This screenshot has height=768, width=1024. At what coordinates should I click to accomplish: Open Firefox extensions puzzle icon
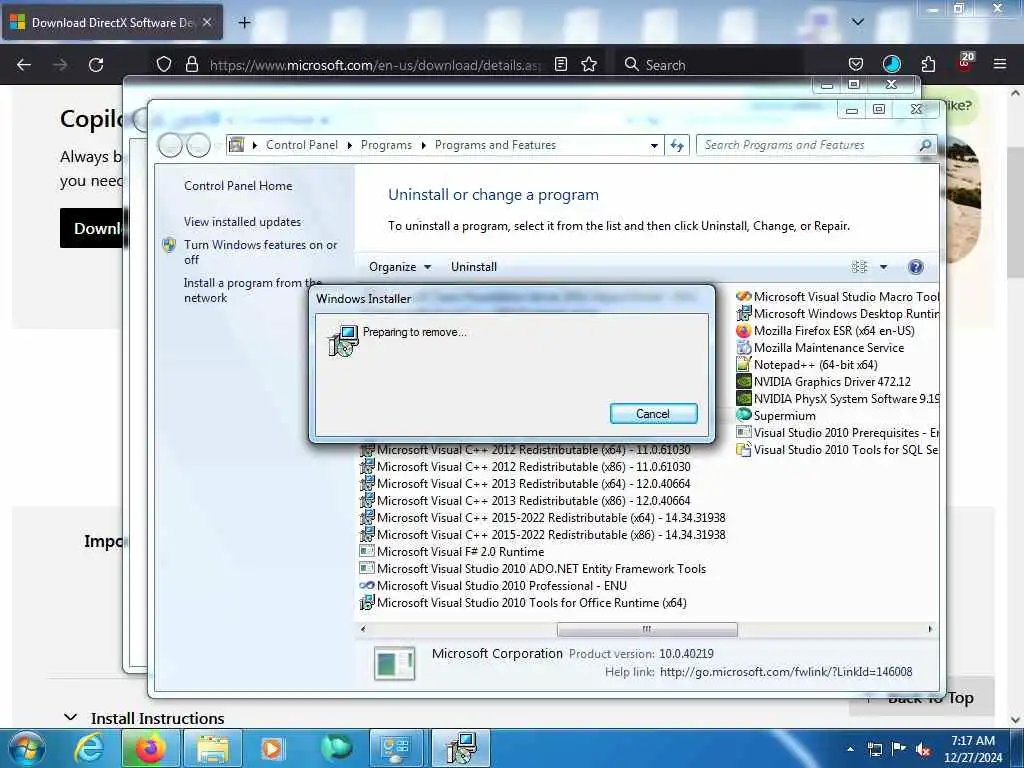click(x=928, y=64)
